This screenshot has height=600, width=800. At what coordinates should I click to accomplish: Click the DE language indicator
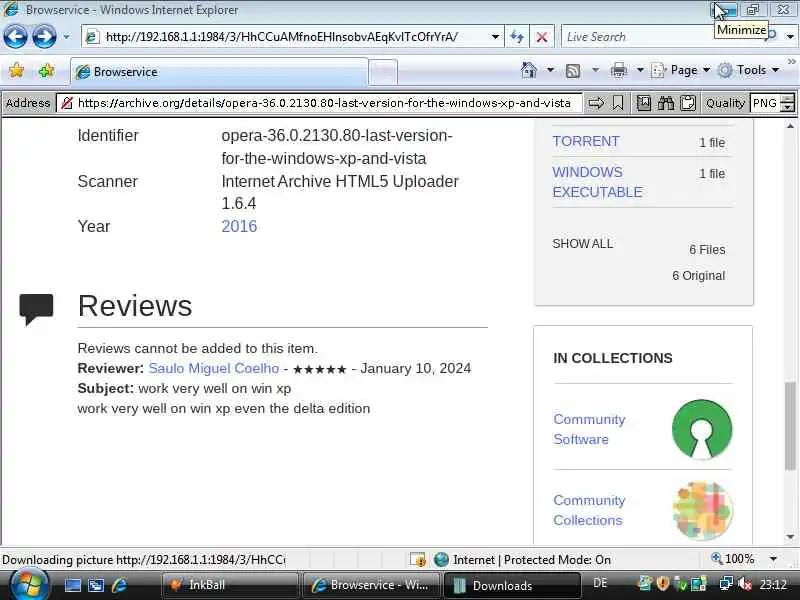(x=601, y=583)
